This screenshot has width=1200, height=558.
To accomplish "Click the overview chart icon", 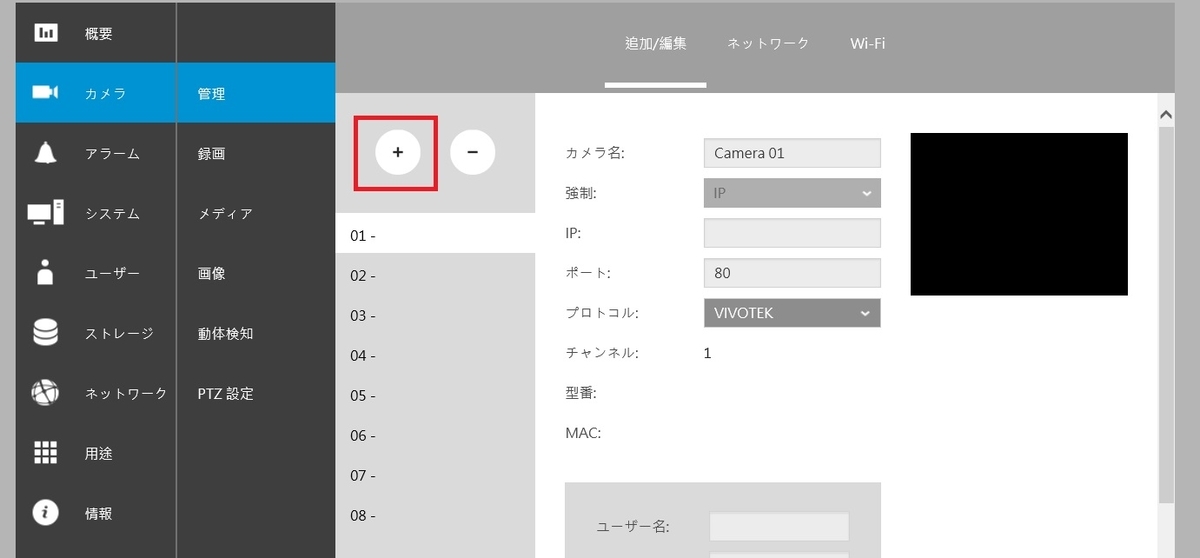I will (x=46, y=33).
